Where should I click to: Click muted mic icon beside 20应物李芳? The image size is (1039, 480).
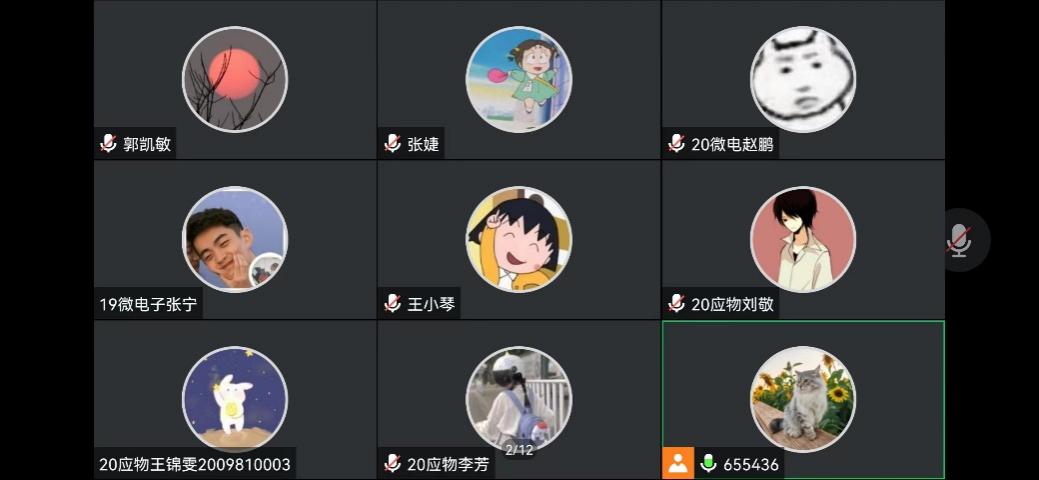(x=392, y=463)
